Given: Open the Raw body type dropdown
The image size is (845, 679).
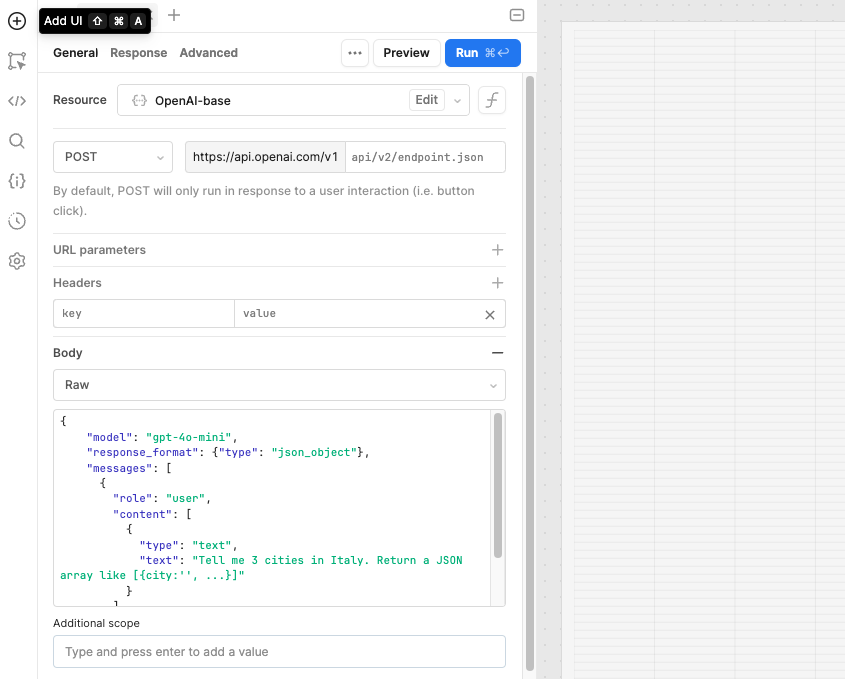Looking at the screenshot, I should point(279,385).
